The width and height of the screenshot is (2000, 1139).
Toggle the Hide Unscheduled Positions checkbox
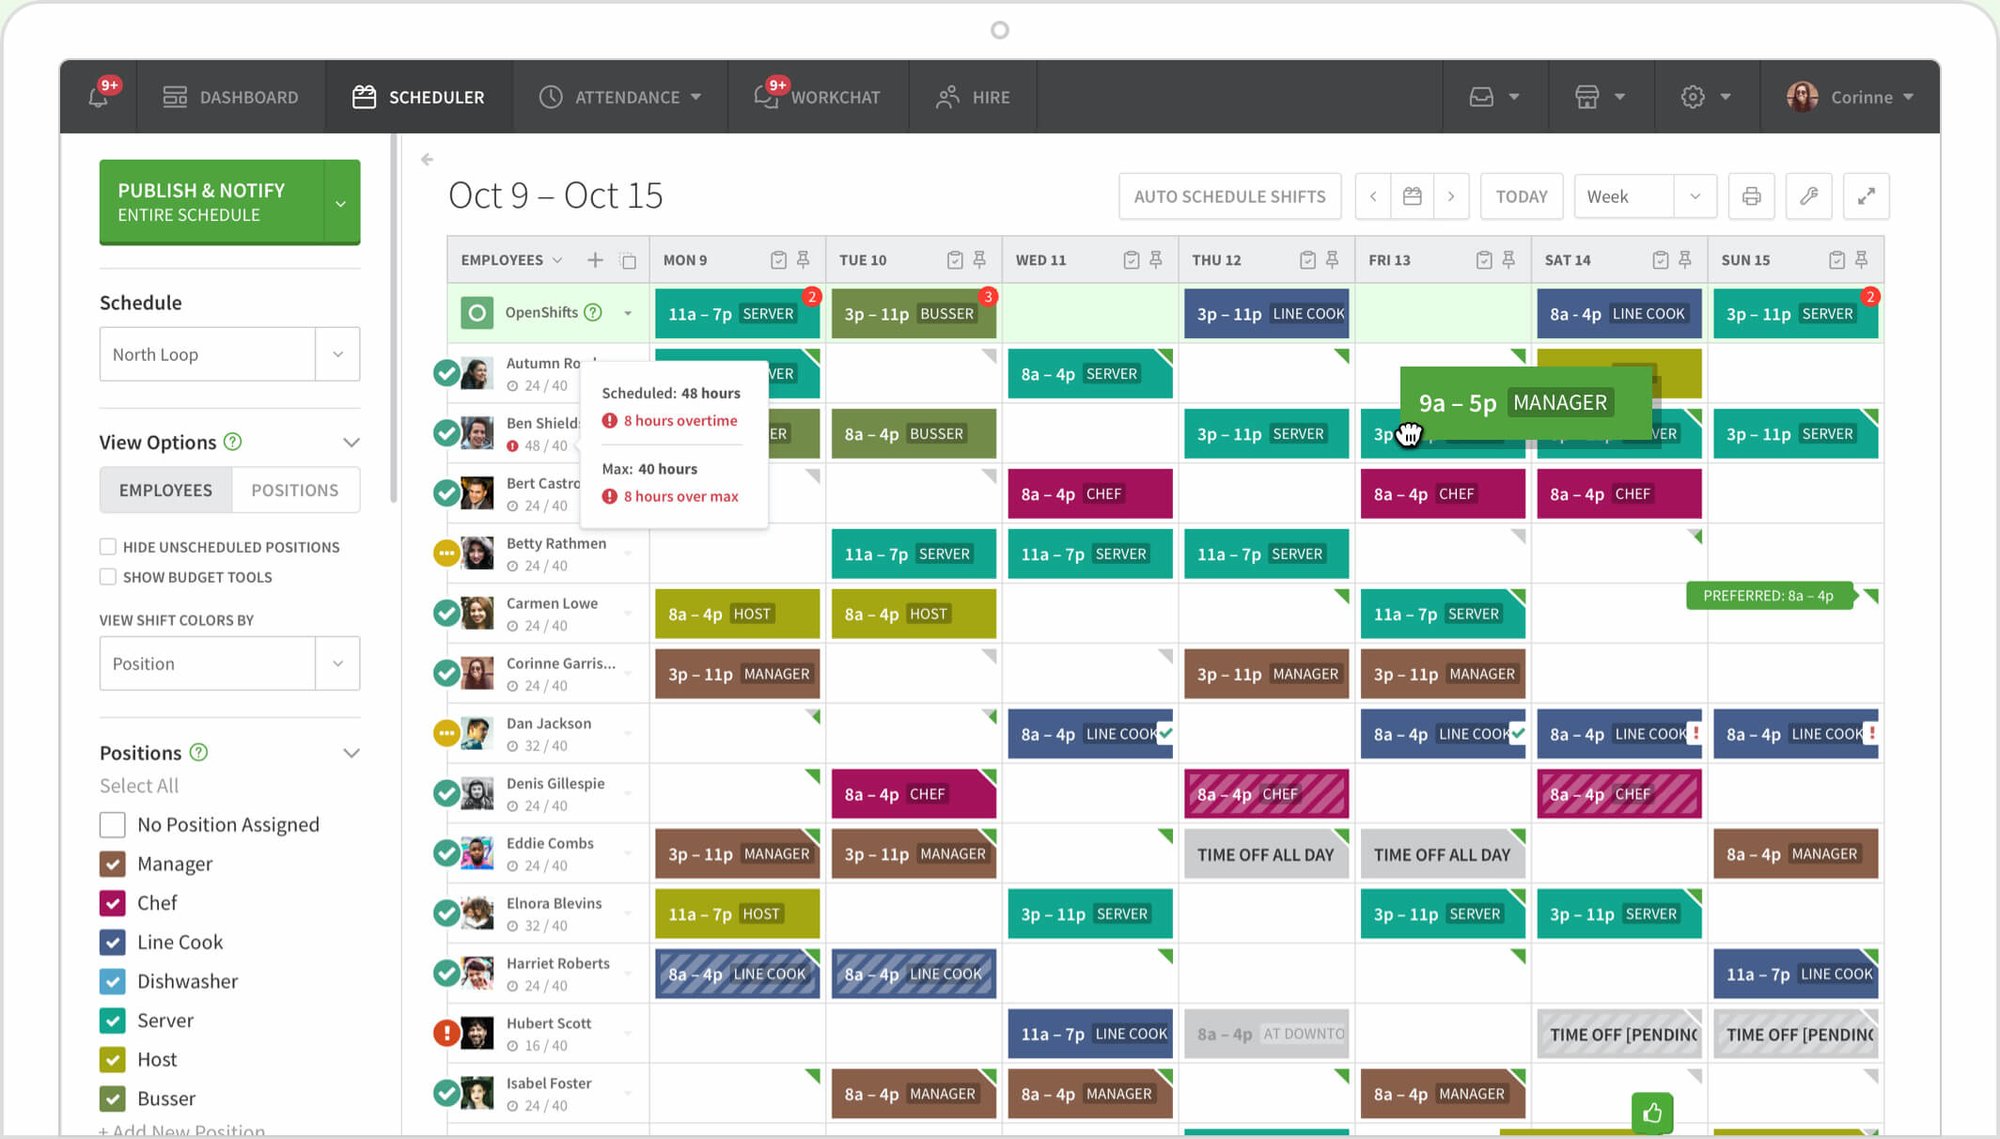click(107, 545)
